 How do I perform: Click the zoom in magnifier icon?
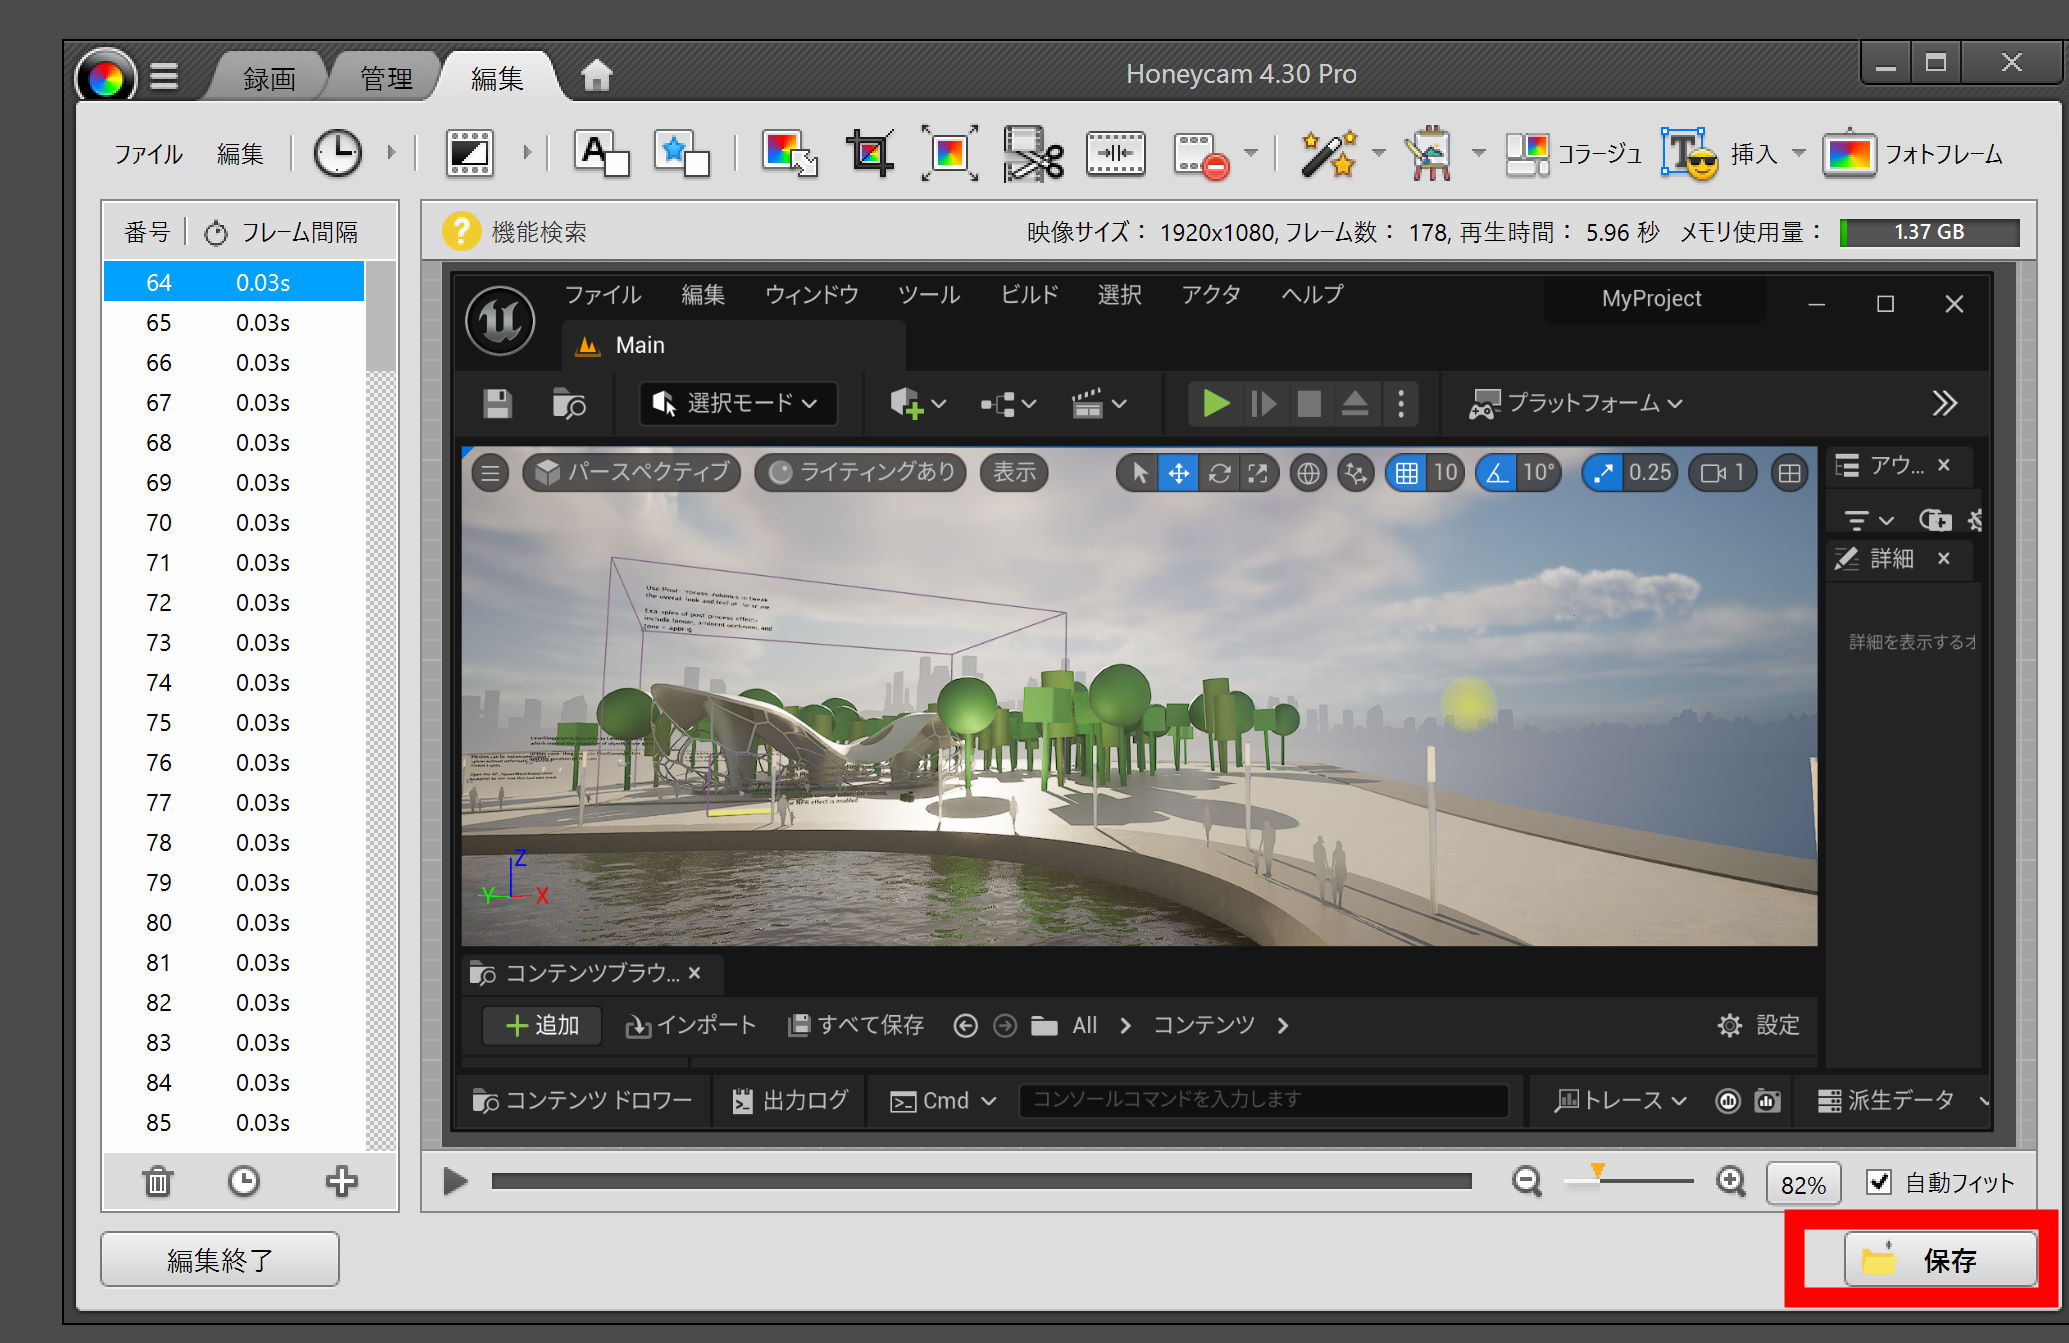[x=1731, y=1182]
